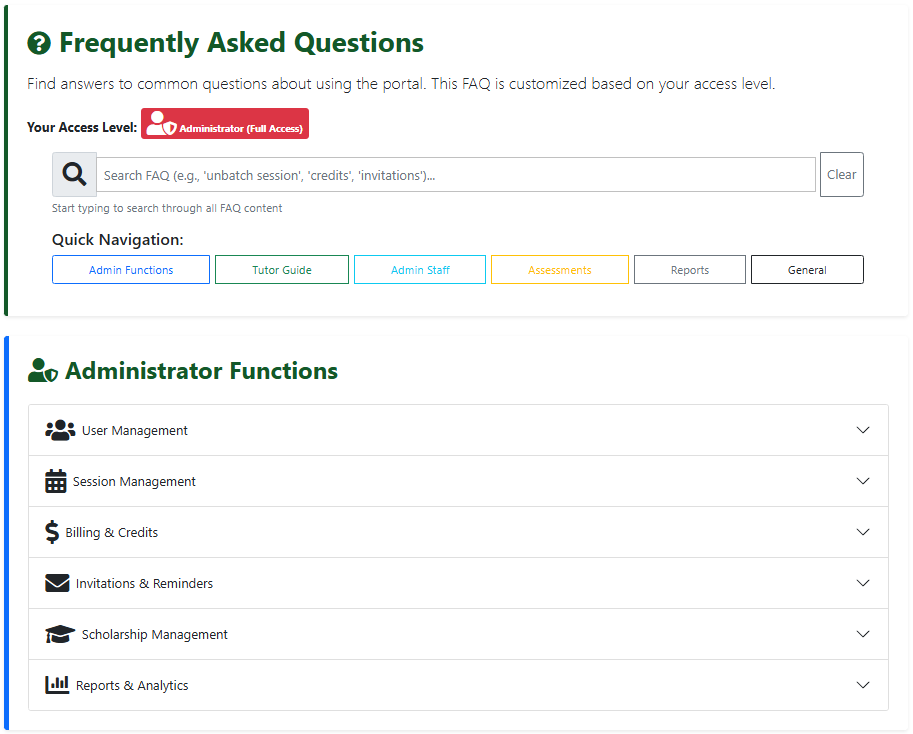Expand the User Management chevron
The width and height of the screenshot is (913, 734).
pos(863,430)
